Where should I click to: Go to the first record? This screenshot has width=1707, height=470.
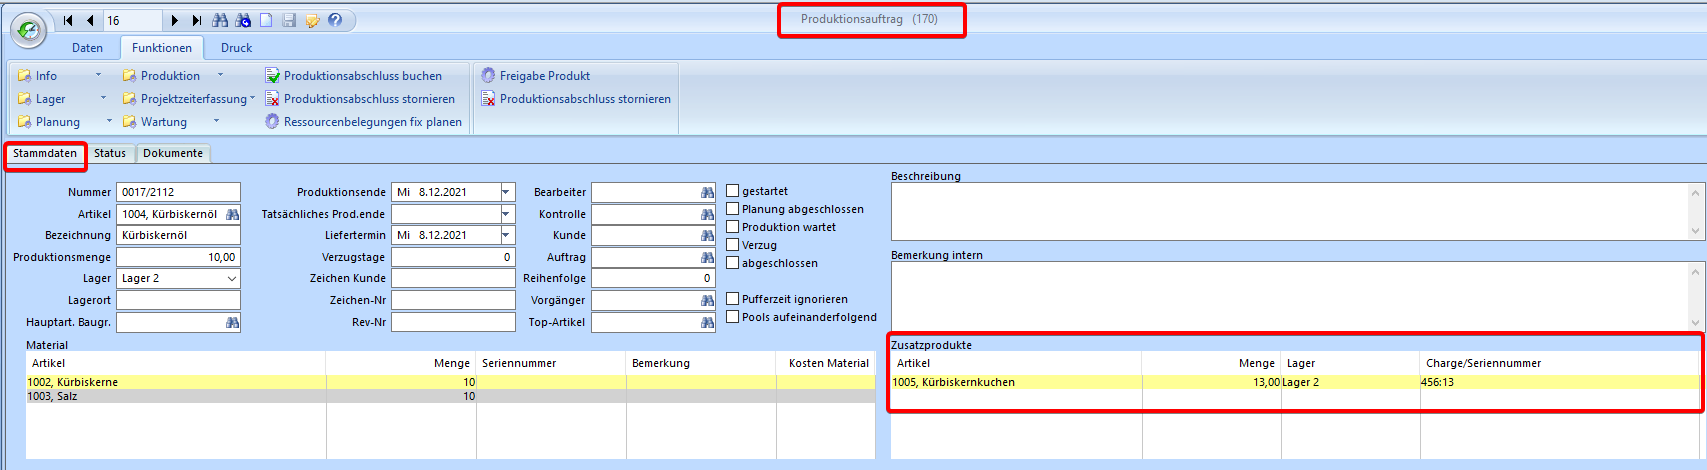point(68,20)
